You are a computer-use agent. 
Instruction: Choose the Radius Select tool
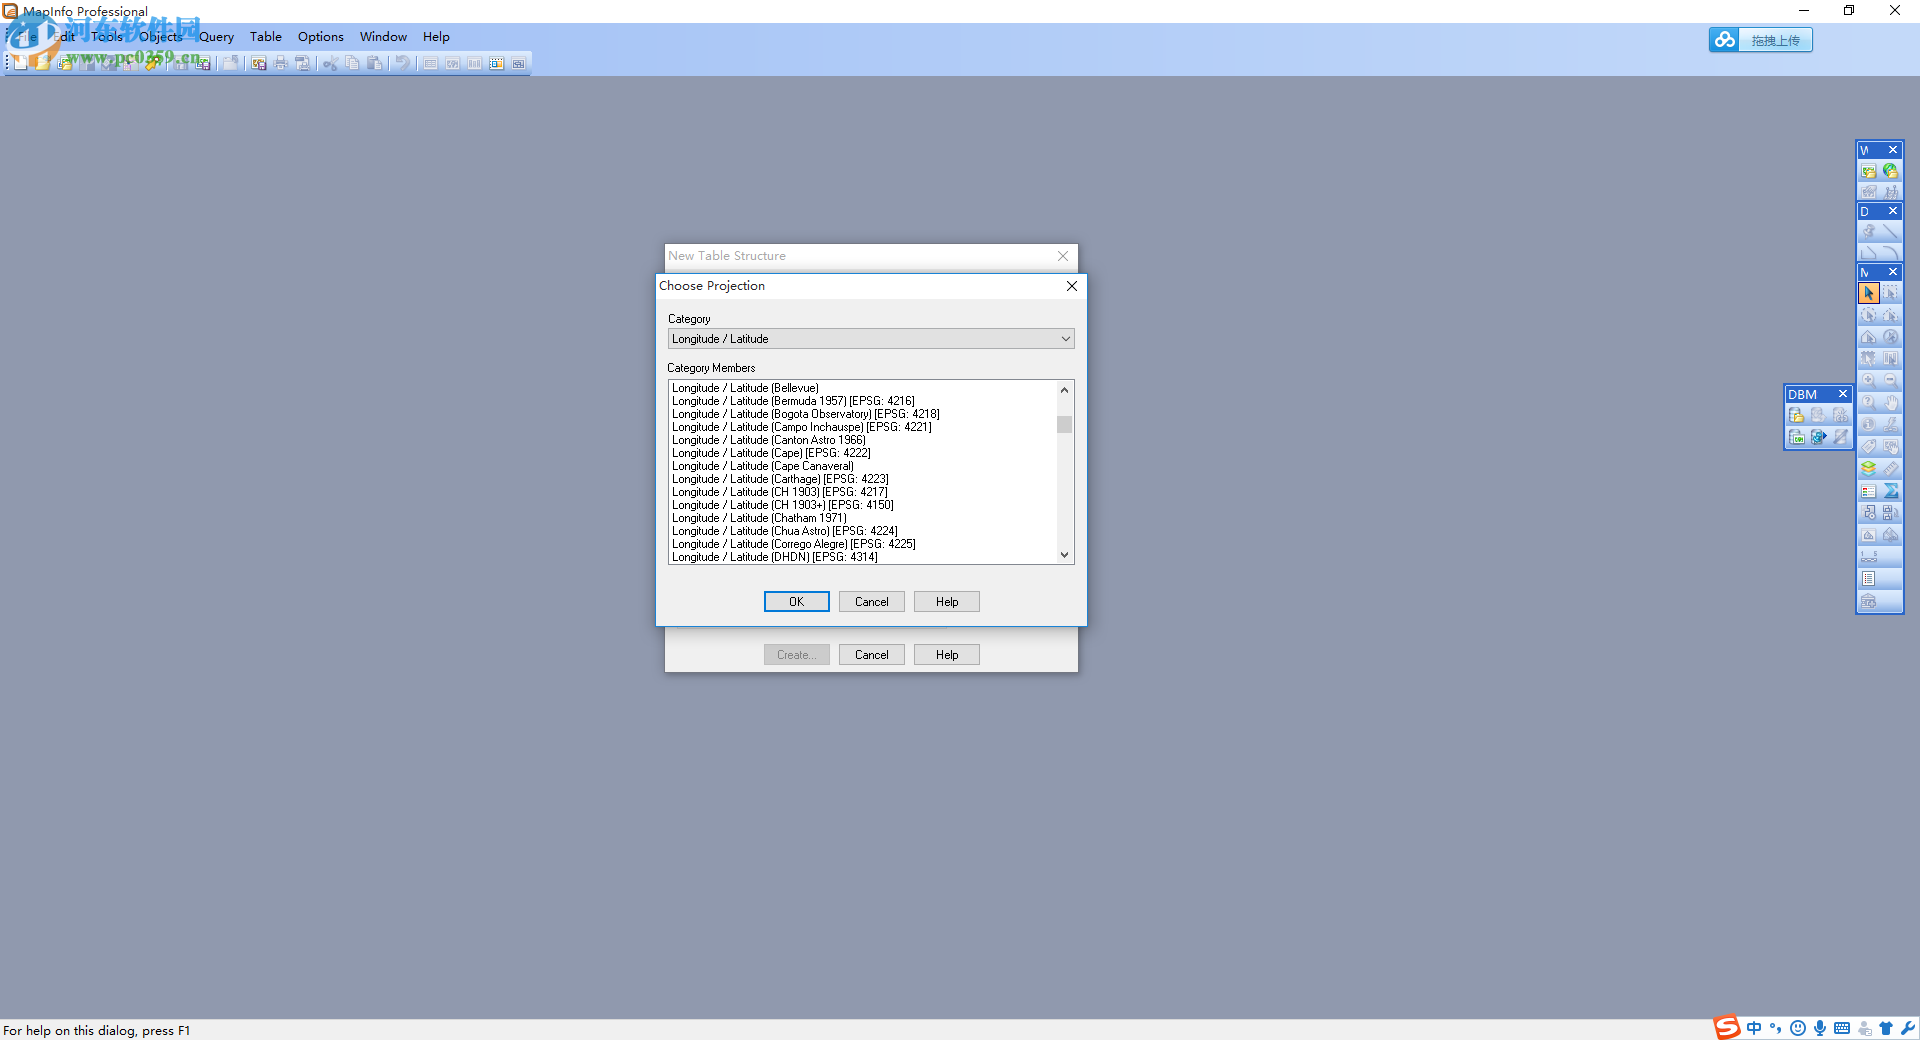1868,315
